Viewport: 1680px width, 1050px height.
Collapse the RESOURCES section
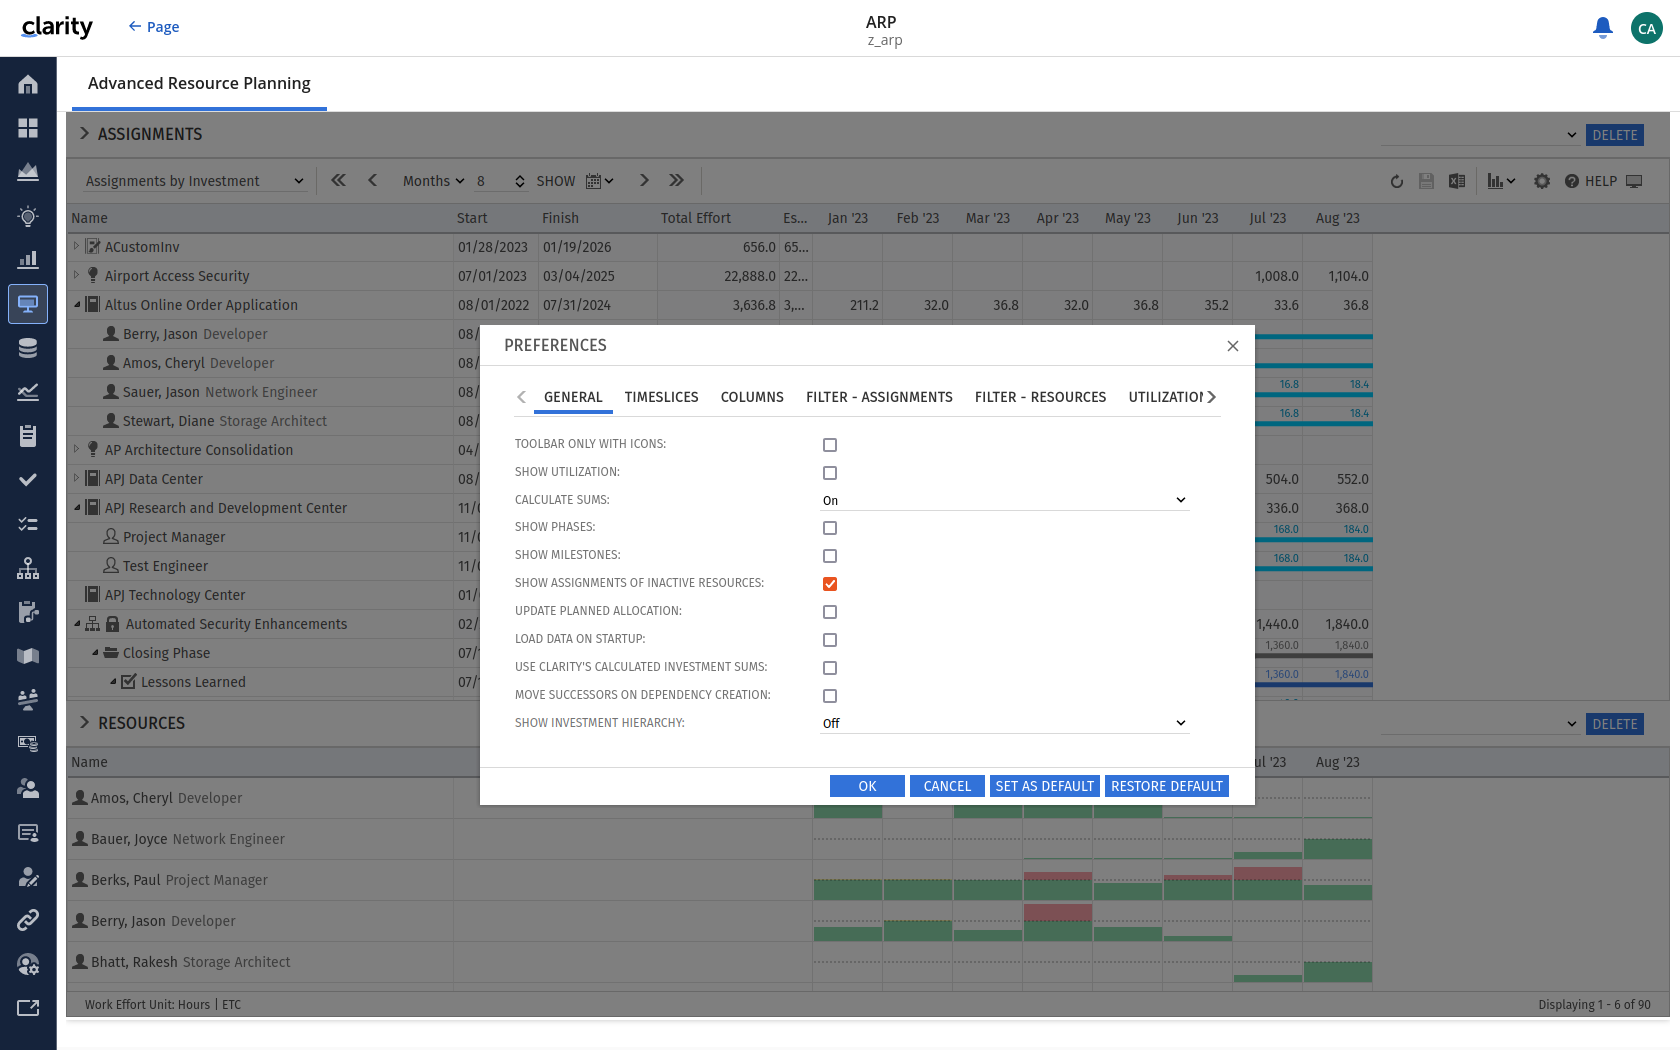point(84,723)
